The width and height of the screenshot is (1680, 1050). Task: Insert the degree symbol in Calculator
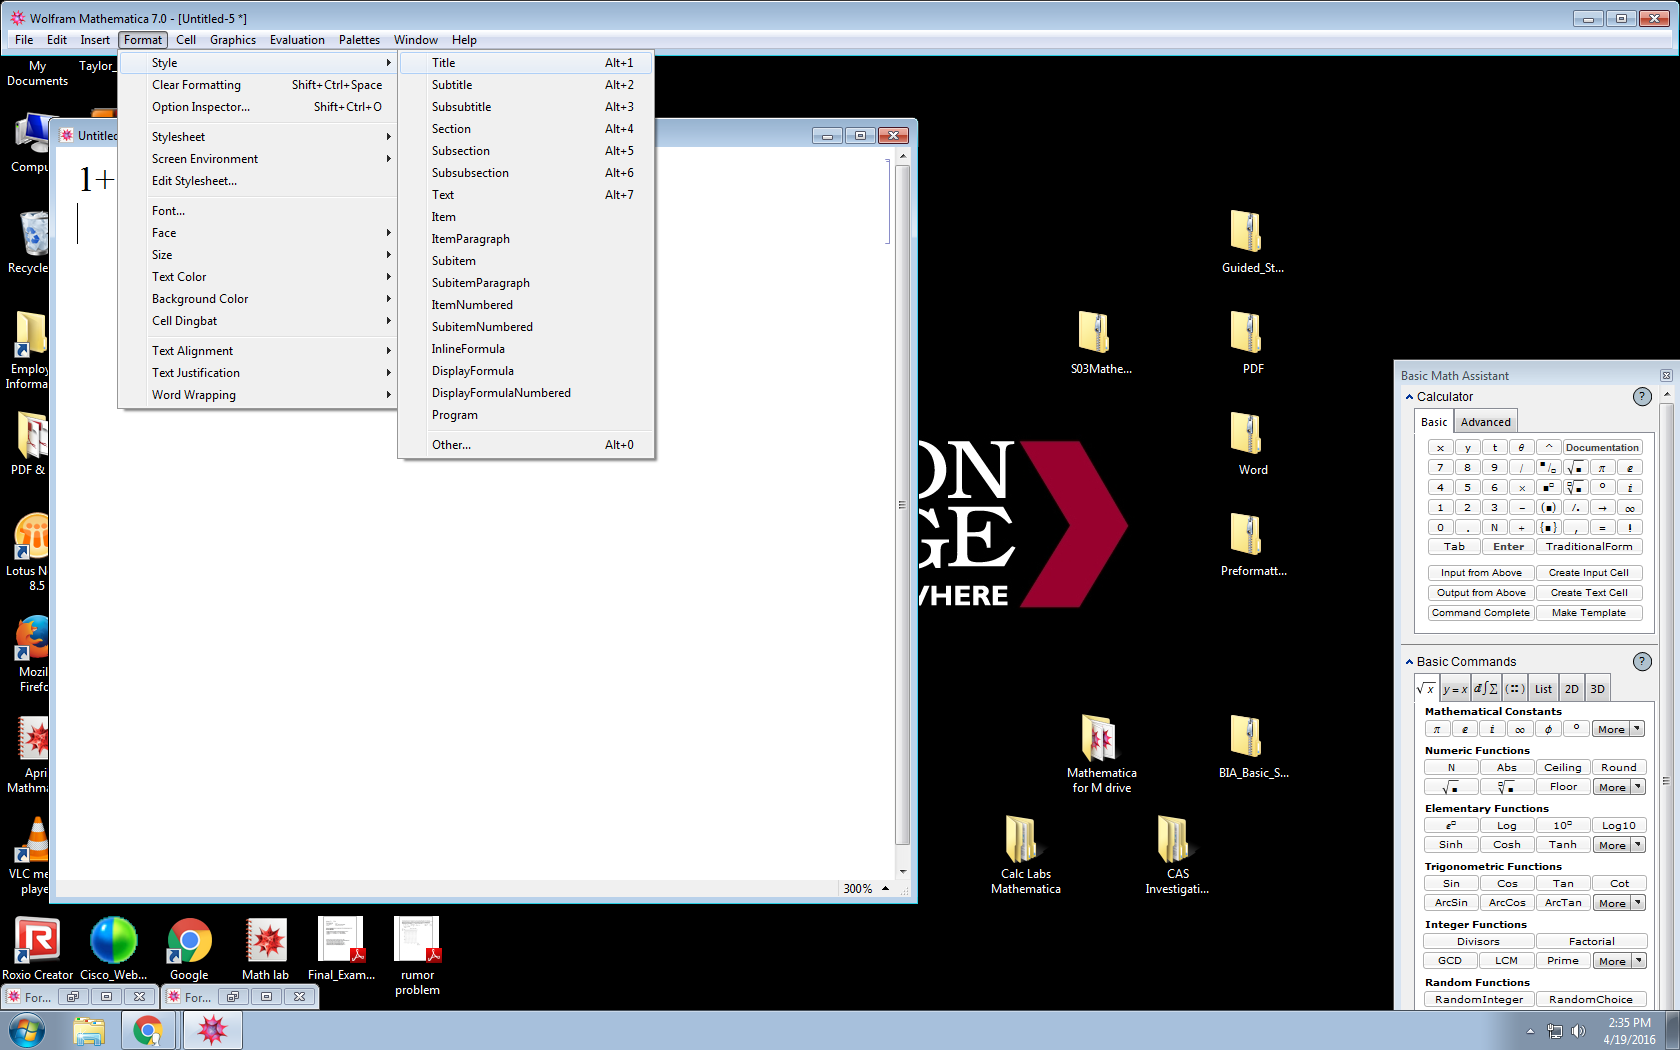pyautogui.click(x=1603, y=487)
